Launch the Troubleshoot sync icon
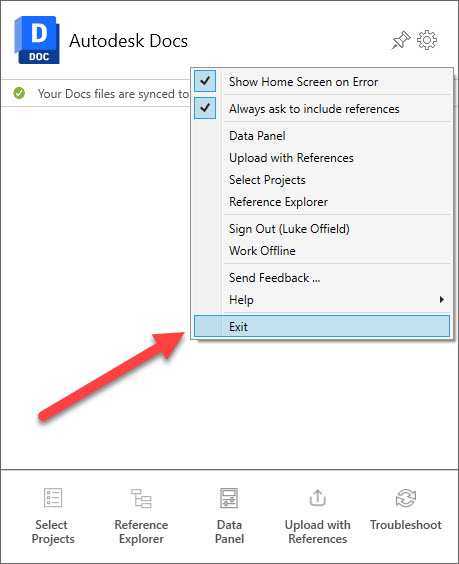459x564 pixels. 406,498
